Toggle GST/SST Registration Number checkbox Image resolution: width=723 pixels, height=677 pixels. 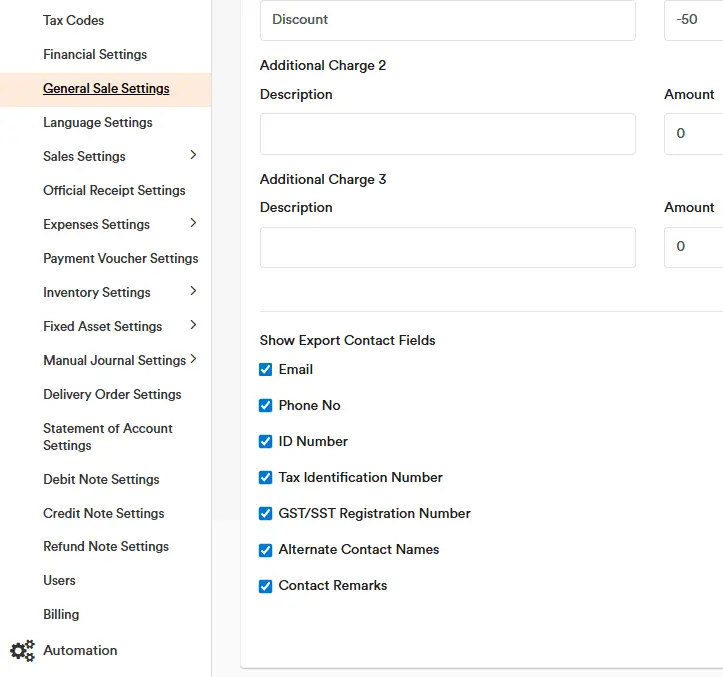(266, 514)
